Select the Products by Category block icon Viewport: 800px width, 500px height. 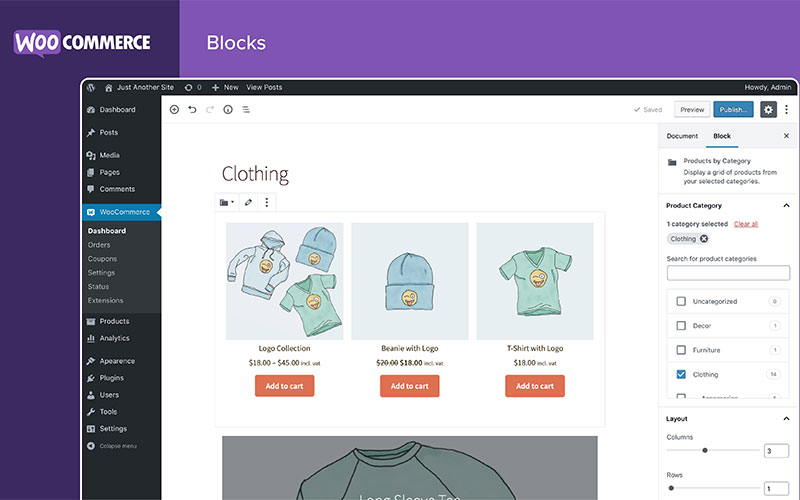coord(672,162)
